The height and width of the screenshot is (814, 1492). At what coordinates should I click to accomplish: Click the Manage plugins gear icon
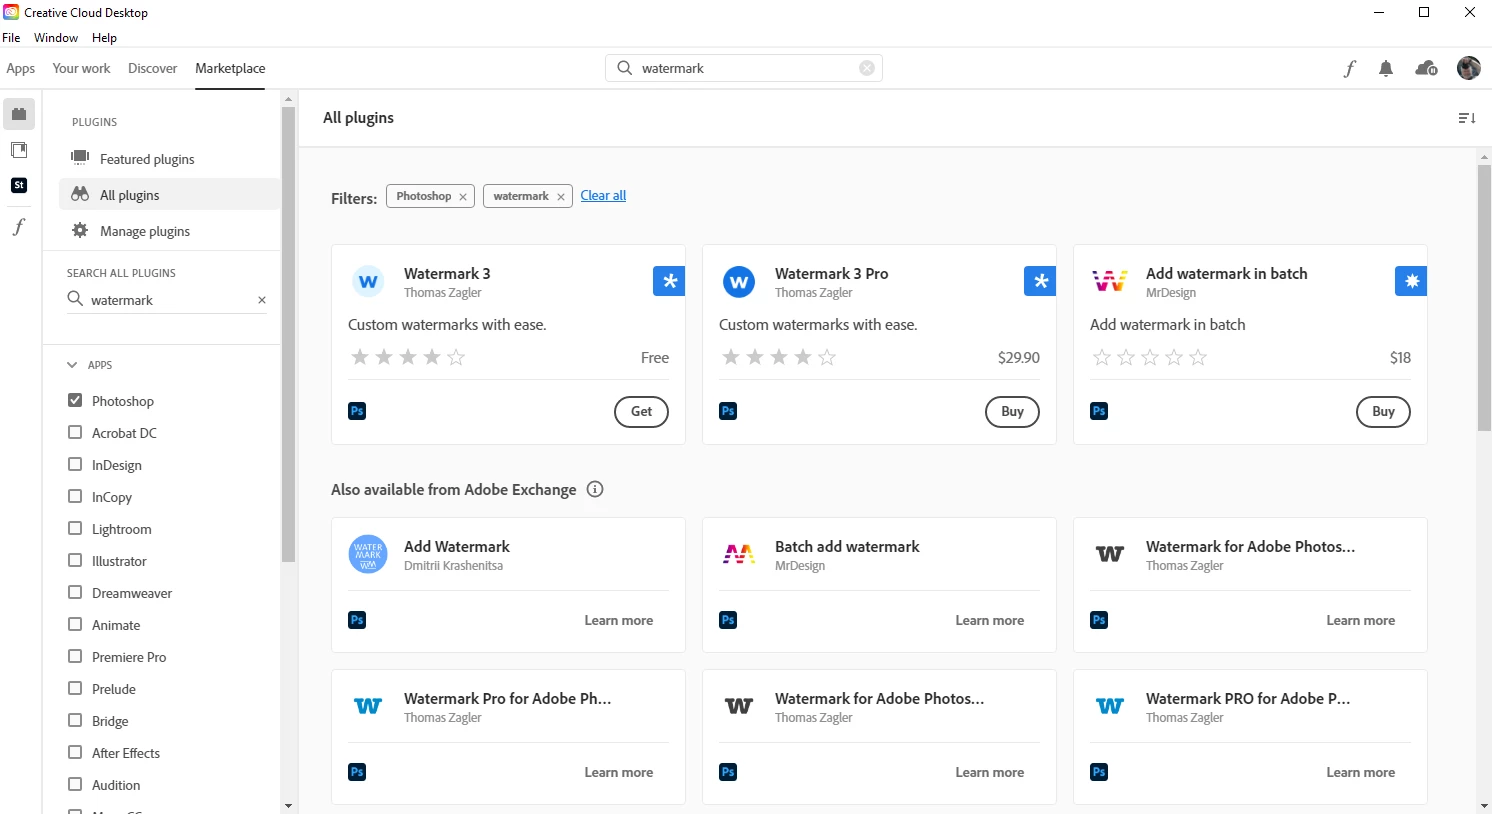pos(80,231)
